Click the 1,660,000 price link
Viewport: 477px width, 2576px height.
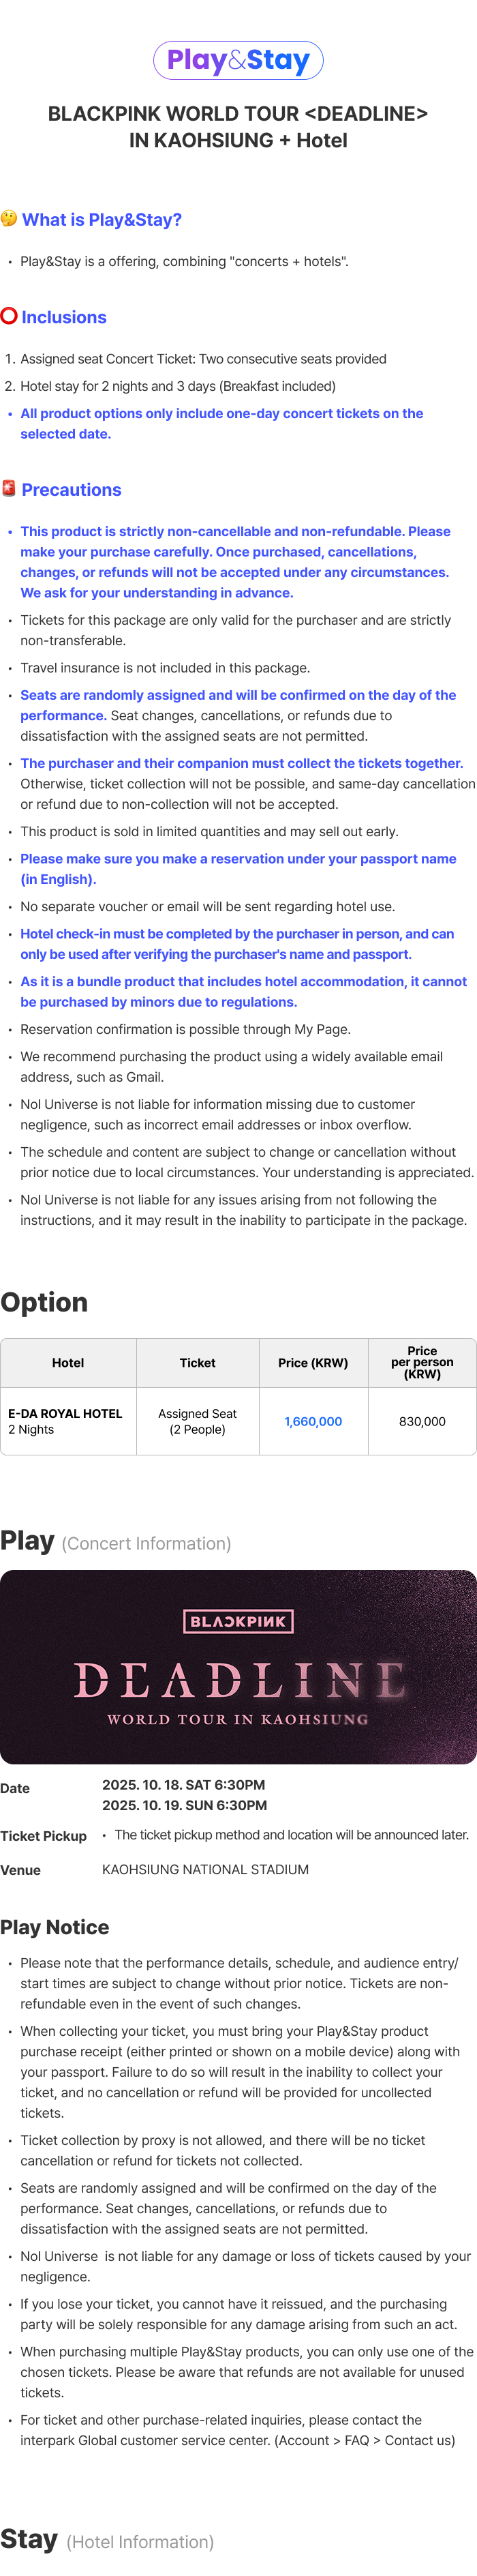coord(313,1421)
